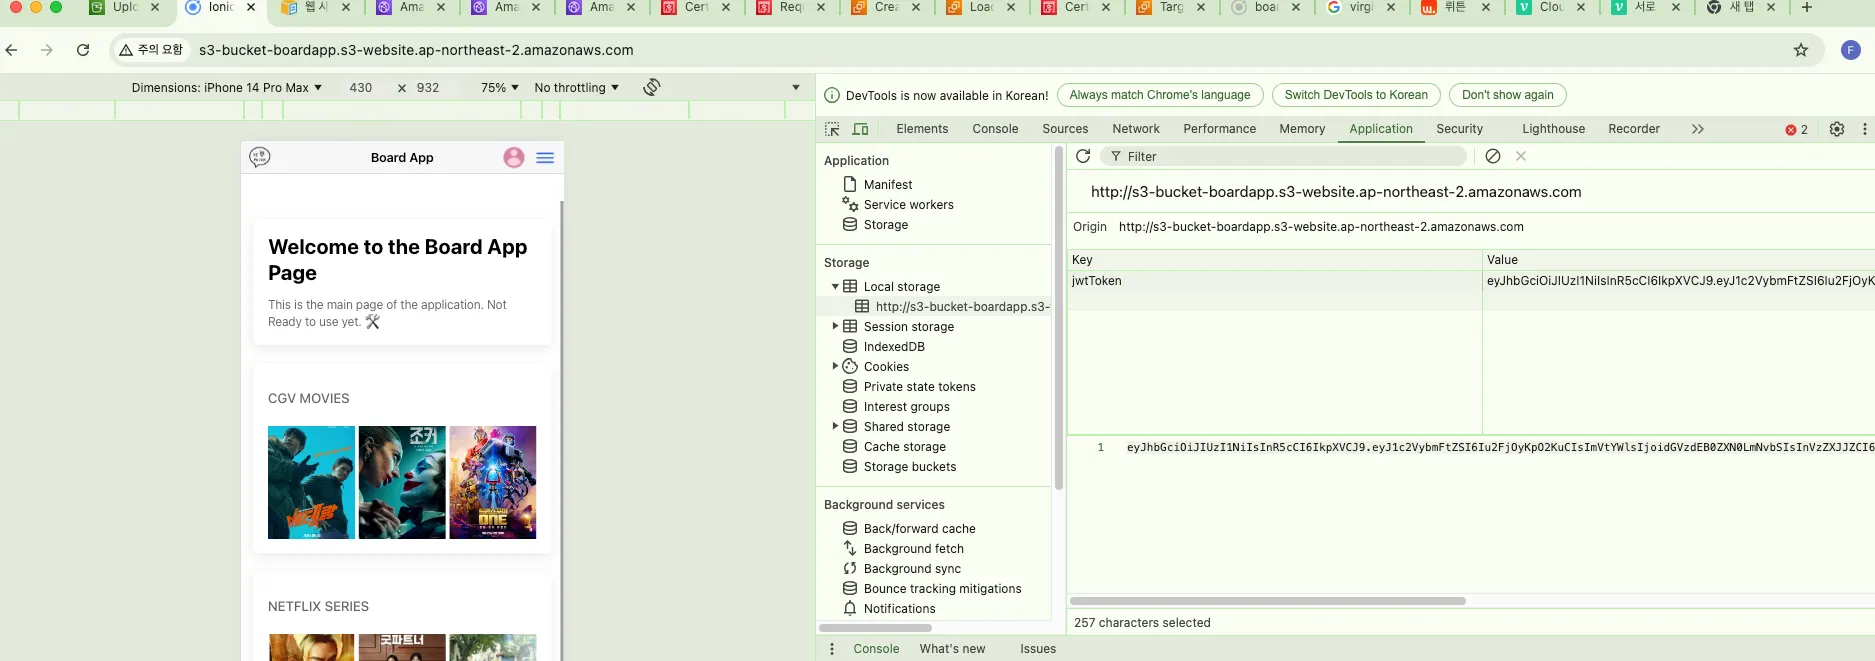This screenshot has height=661, width=1875.
Task: Open the device toolbar more options arrow
Action: coord(796,88)
